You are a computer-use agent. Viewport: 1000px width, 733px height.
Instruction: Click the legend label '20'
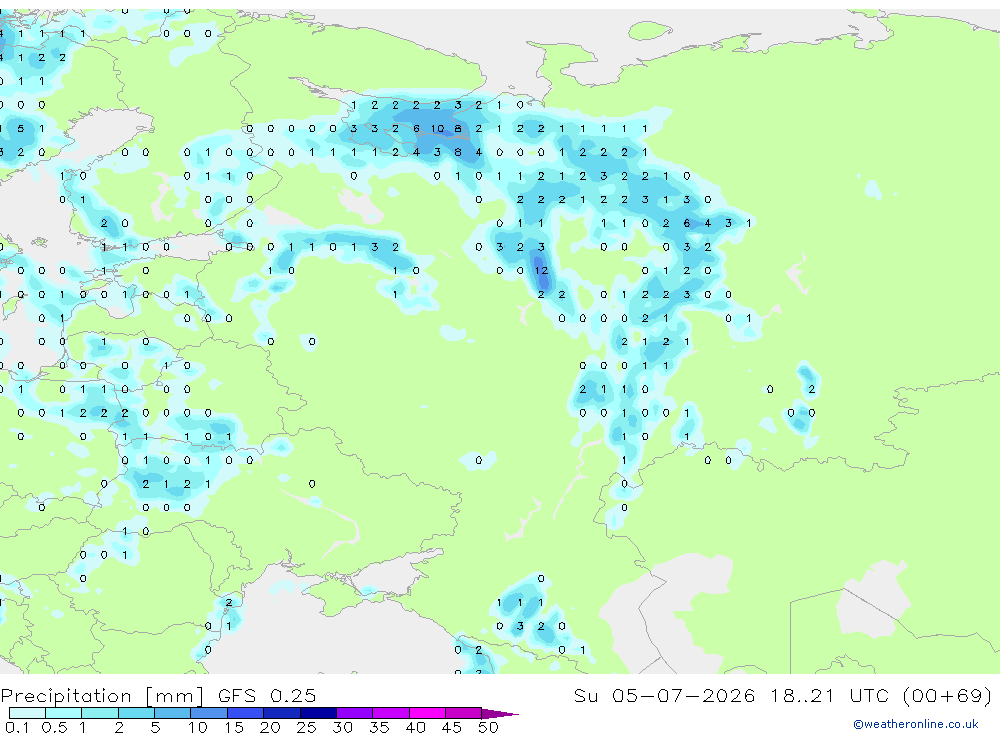pos(270,727)
